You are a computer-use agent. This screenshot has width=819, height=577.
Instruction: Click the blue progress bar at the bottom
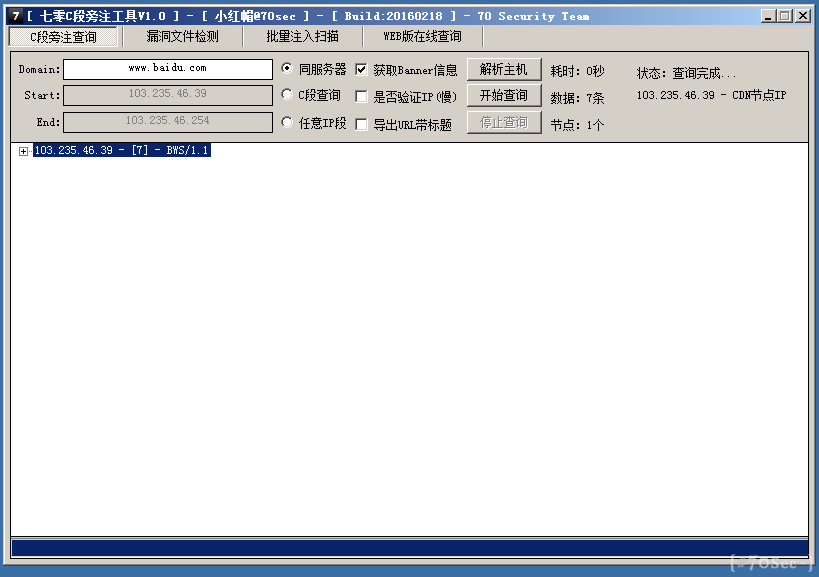tap(409, 548)
